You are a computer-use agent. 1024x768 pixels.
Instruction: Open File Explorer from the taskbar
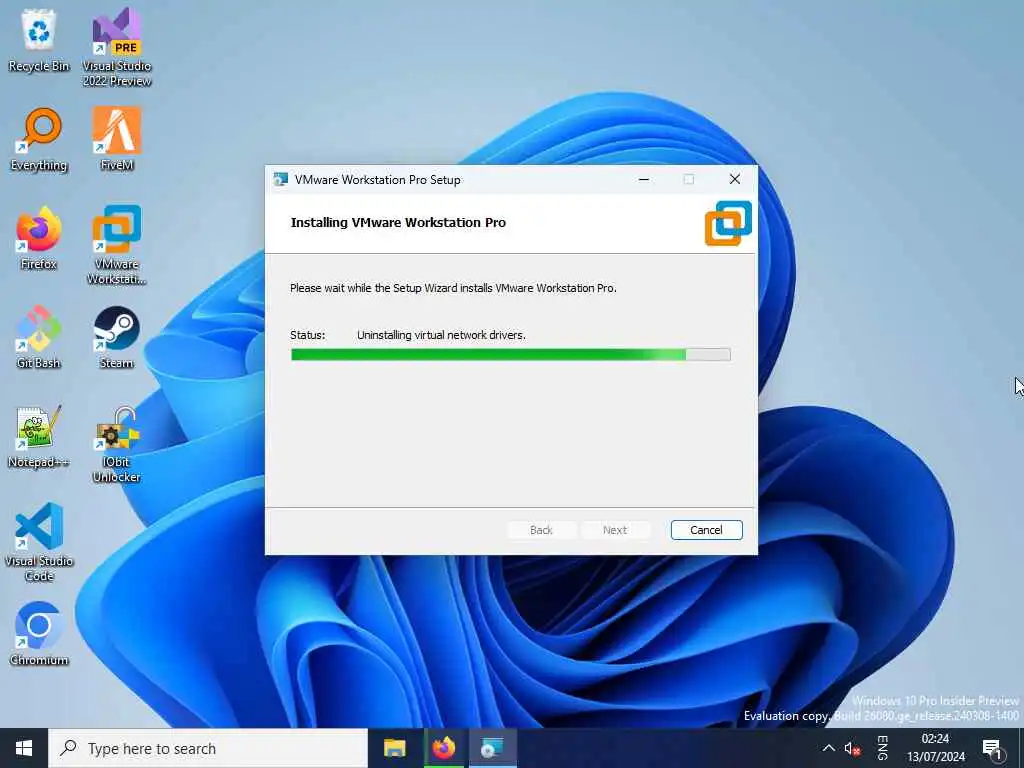(x=394, y=748)
